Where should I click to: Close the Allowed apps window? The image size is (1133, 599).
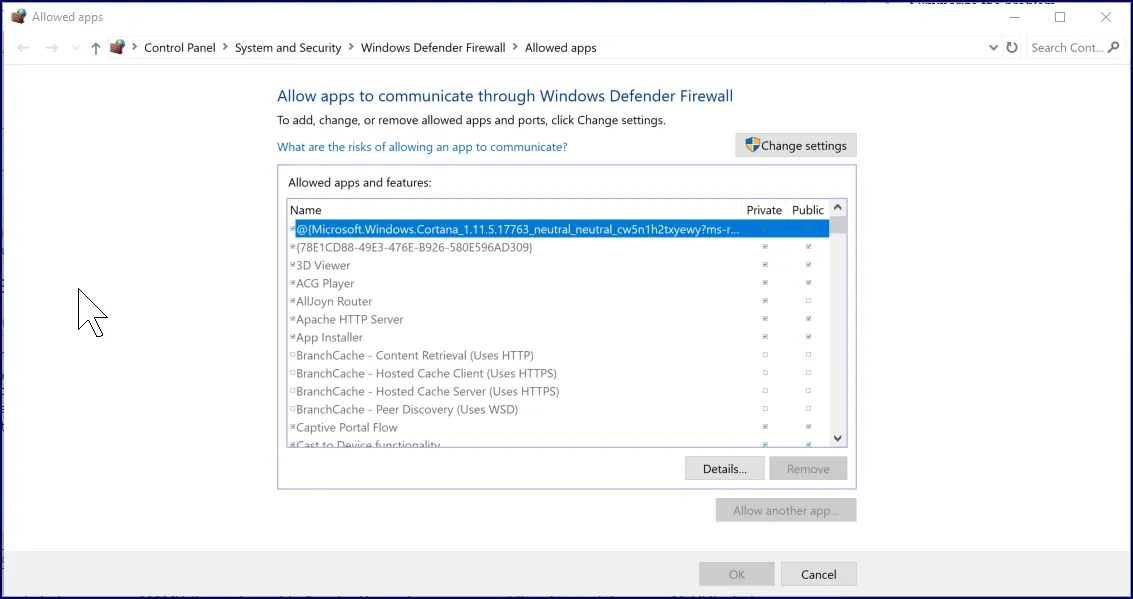(x=1106, y=17)
